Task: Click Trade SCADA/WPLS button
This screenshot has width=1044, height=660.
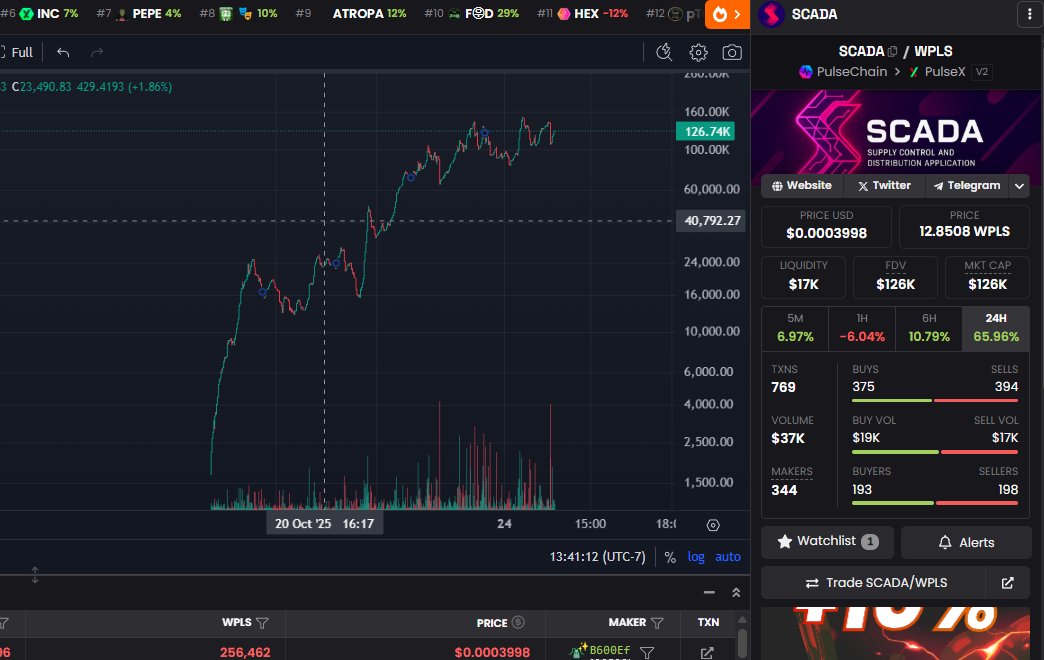Action: coord(876,583)
